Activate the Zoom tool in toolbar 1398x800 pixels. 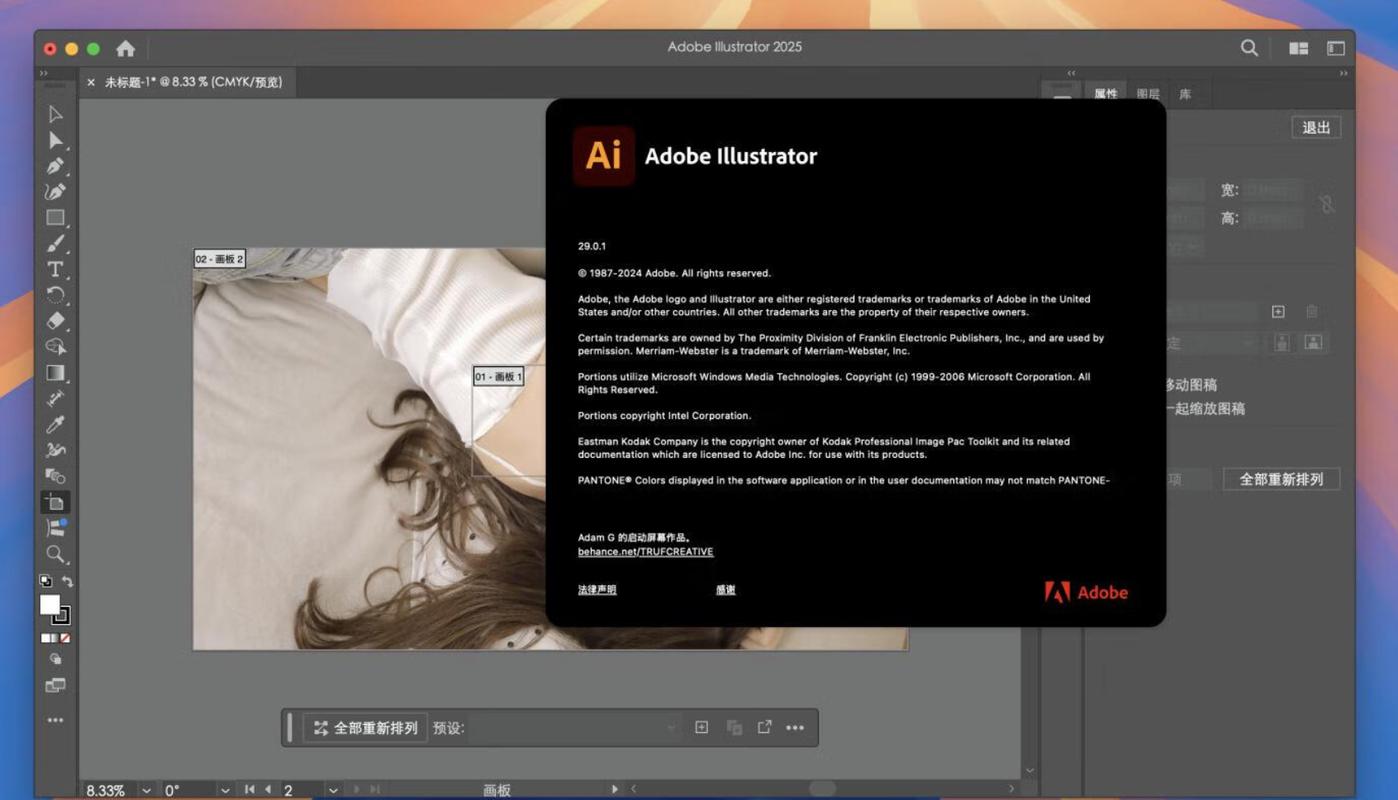click(55, 554)
